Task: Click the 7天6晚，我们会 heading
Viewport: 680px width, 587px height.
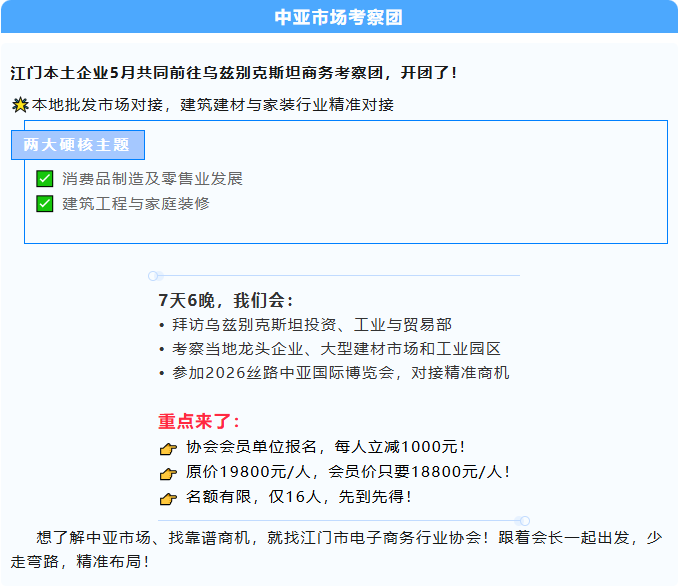Action: 226,300
